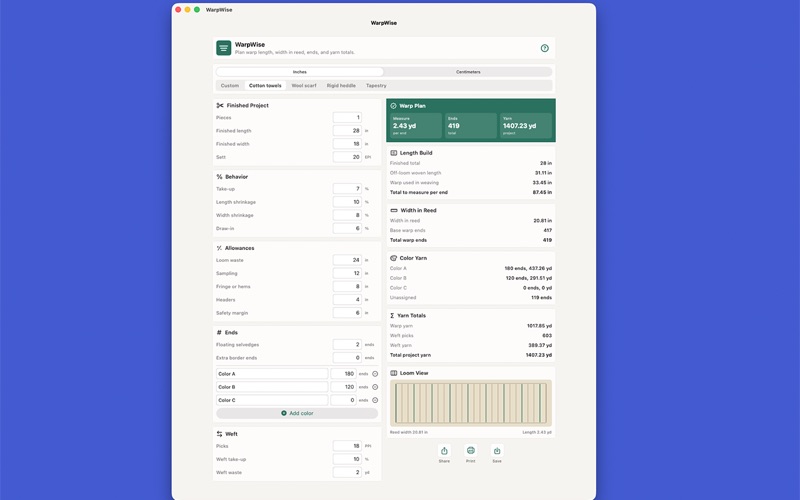Click the Finished Project scissors icon

tap(220, 106)
